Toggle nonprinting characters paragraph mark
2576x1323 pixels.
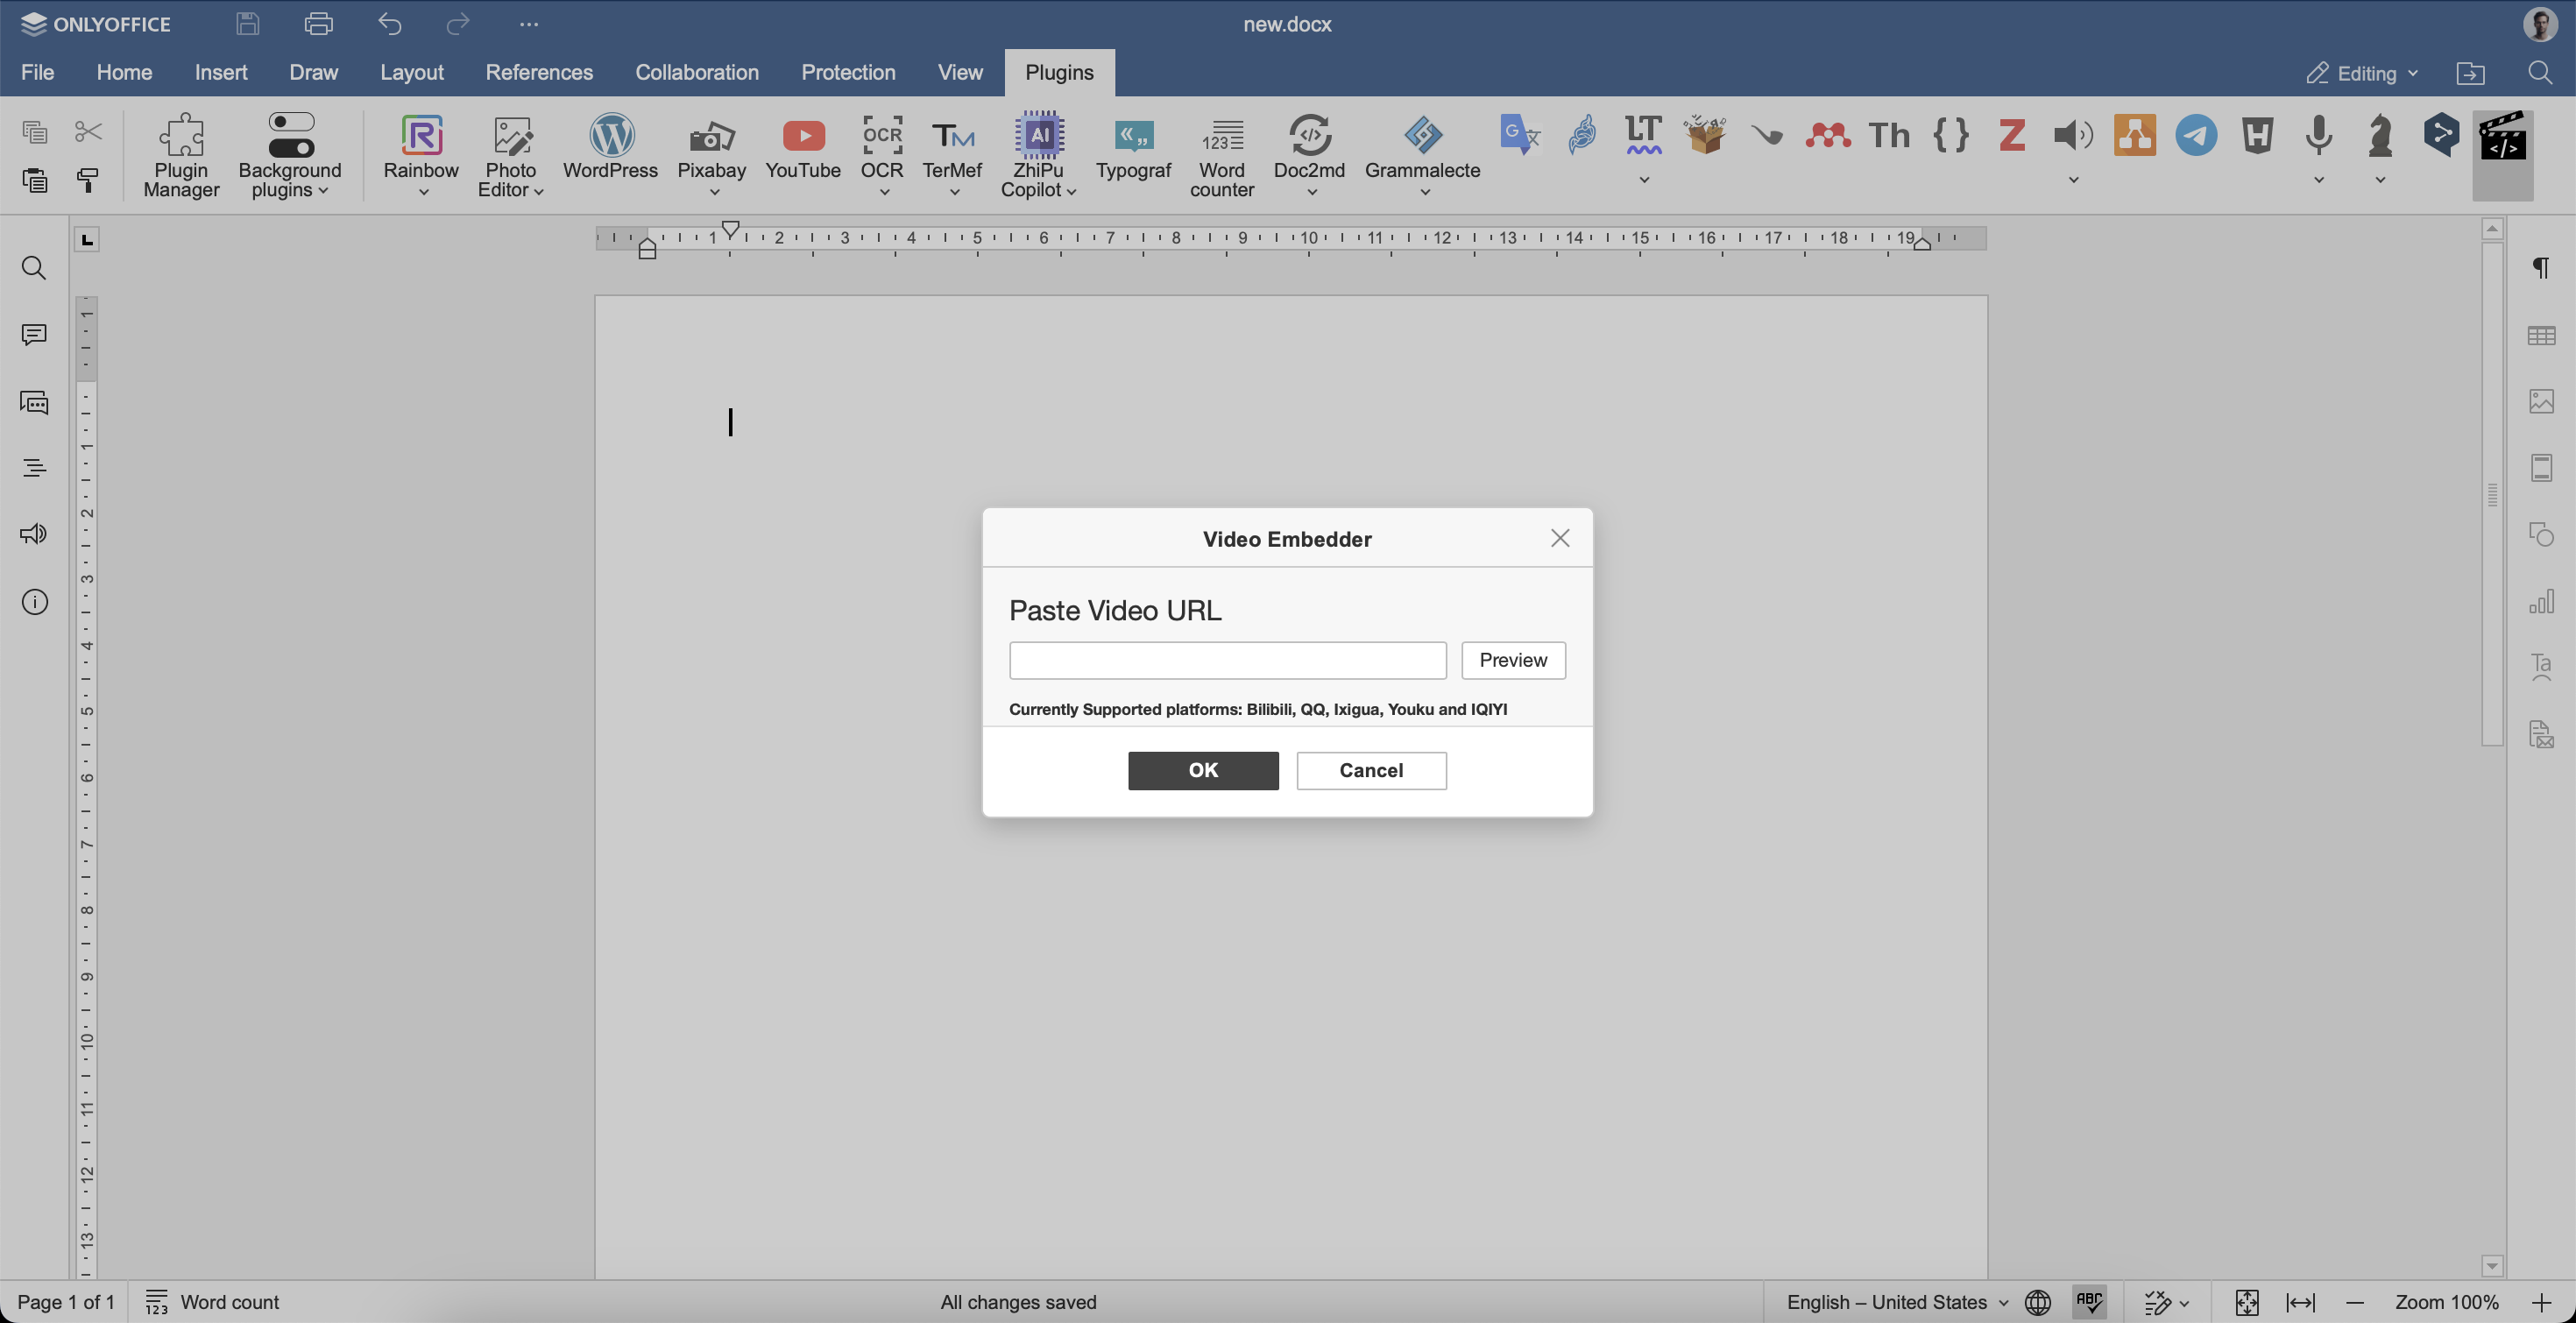[2540, 267]
